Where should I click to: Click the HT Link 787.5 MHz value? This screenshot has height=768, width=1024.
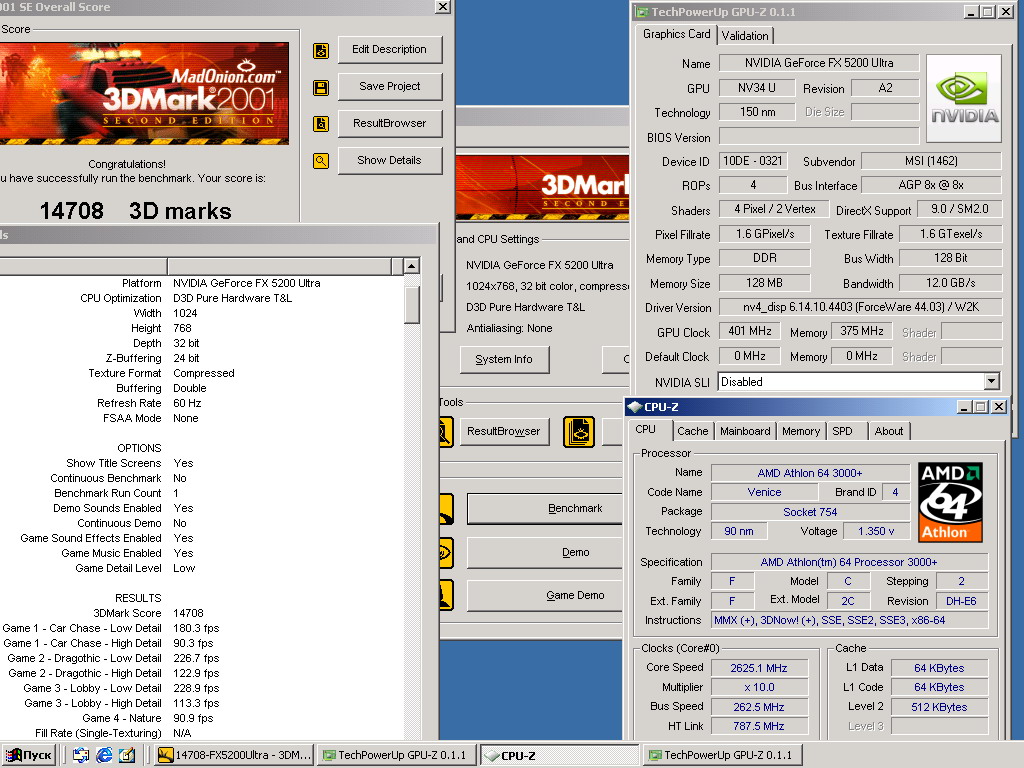[x=759, y=726]
